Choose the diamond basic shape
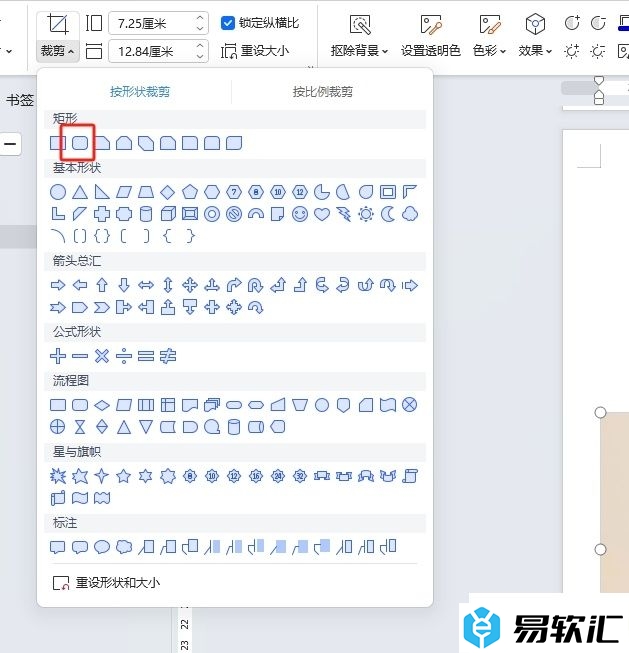This screenshot has width=629, height=653. 168,192
